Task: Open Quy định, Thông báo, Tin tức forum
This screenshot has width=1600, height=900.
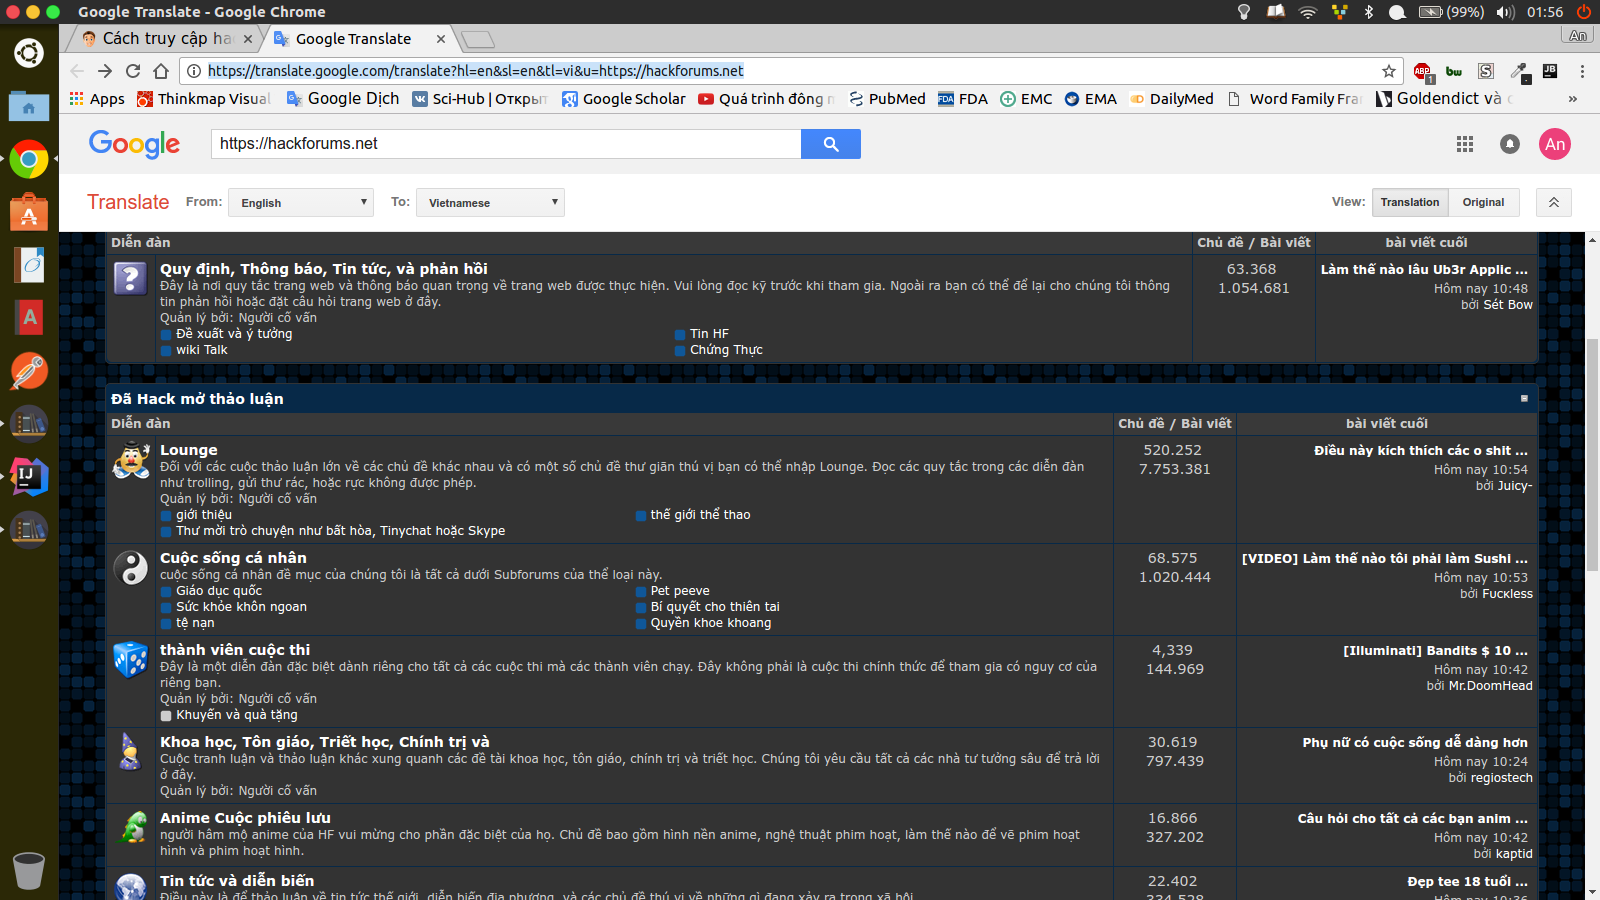Action: point(324,269)
